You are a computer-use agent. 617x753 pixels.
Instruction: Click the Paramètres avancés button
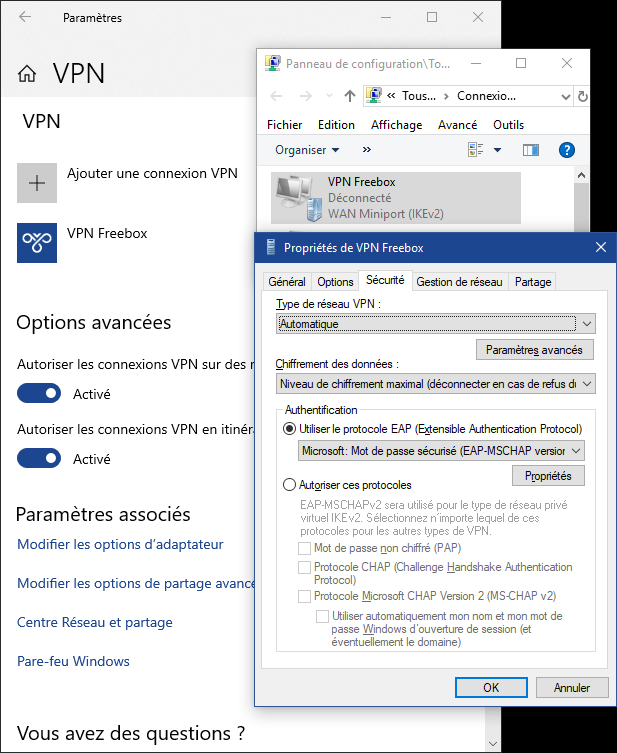click(x=534, y=350)
